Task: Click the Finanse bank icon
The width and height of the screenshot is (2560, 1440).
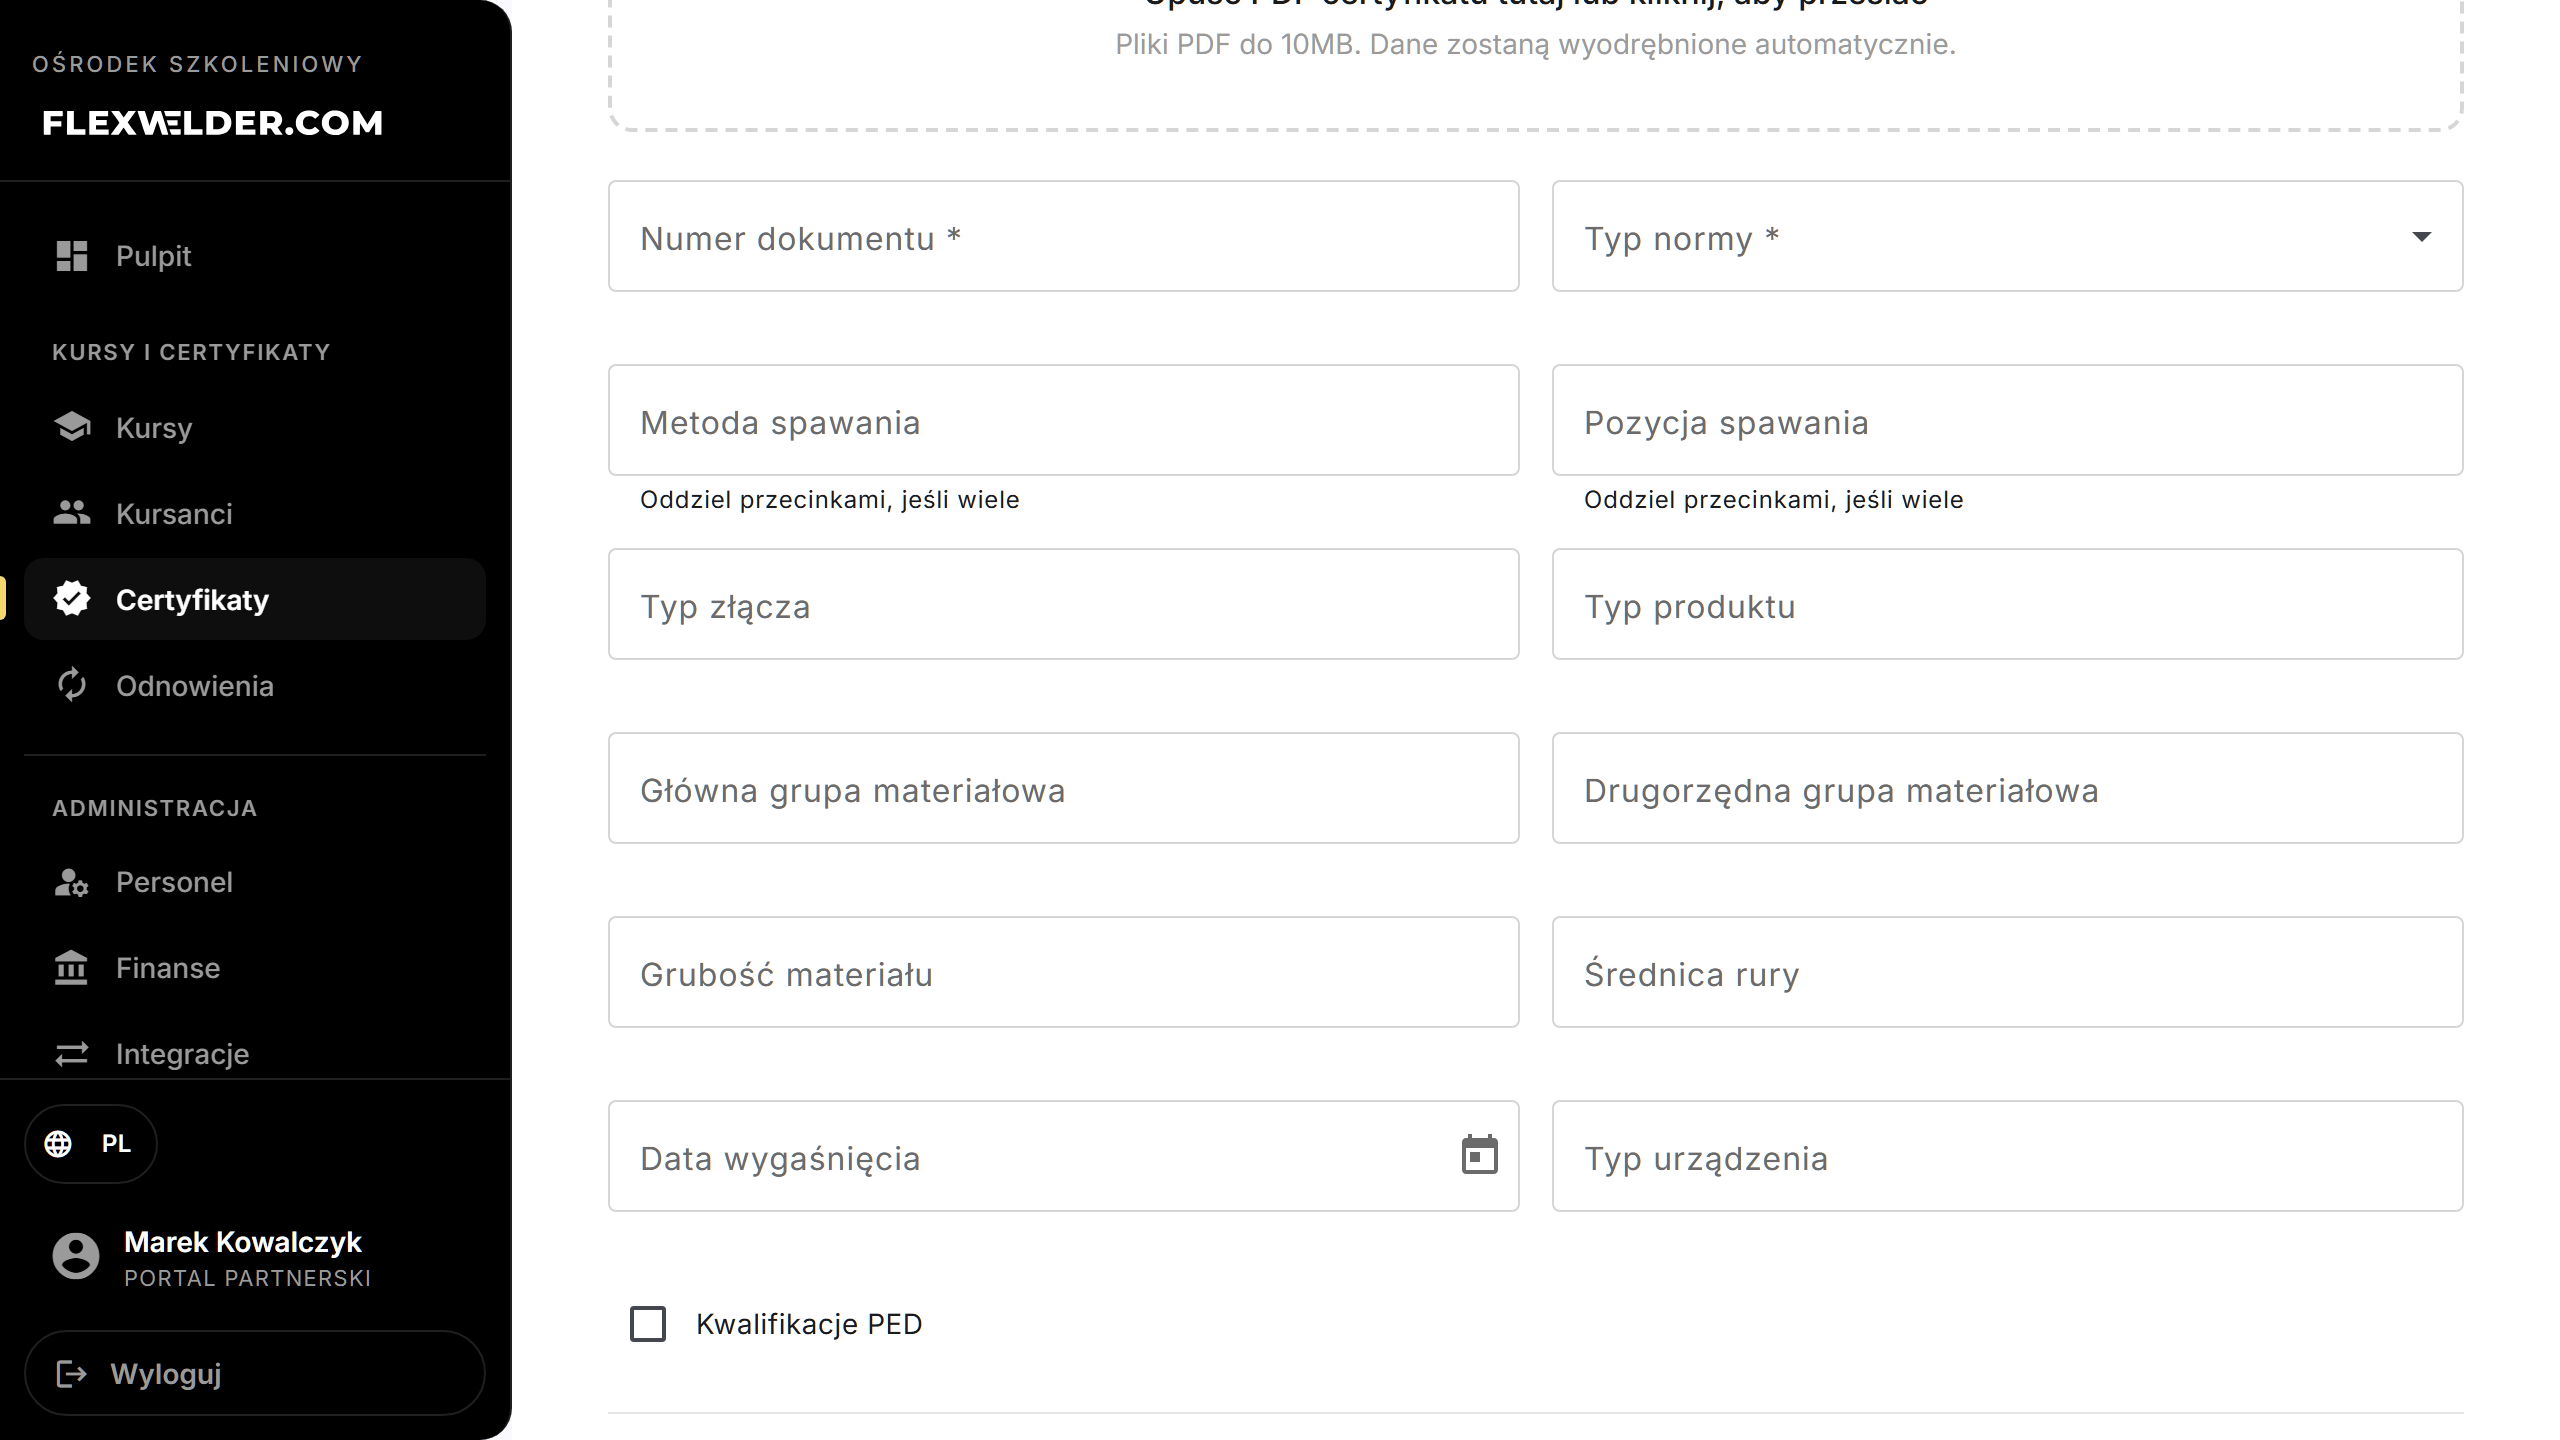Action: [x=72, y=968]
